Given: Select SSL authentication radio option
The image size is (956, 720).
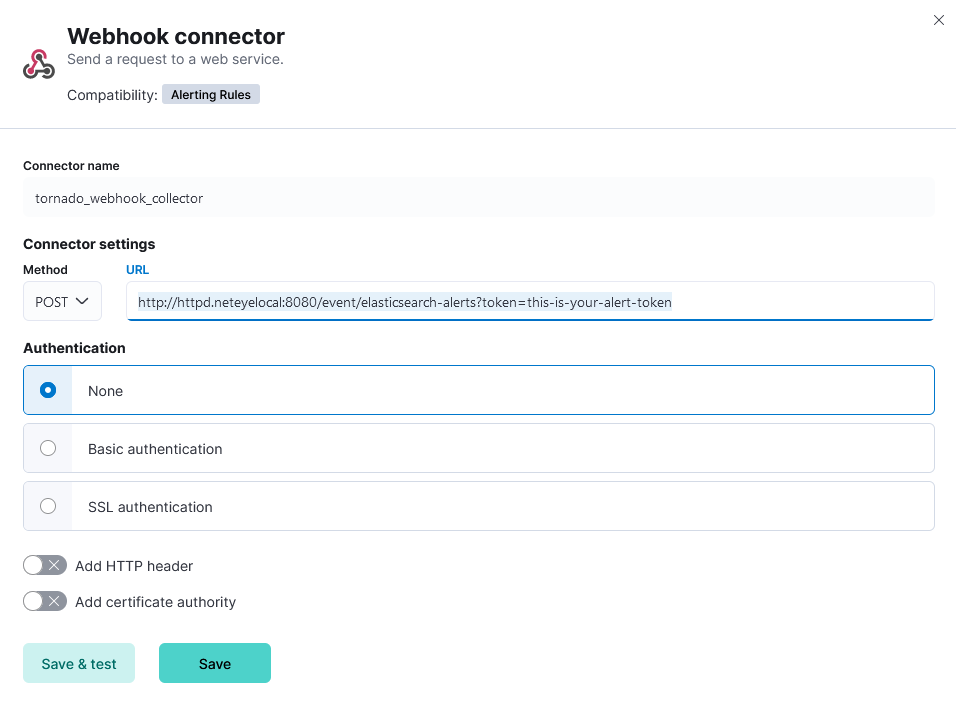Looking at the screenshot, I should click(48, 506).
